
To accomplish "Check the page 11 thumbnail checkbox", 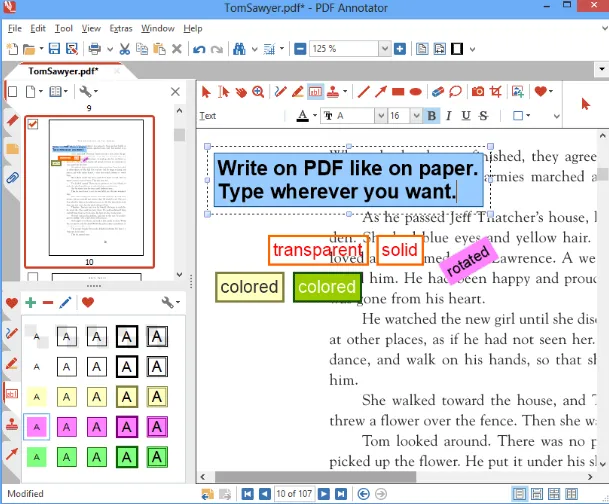I will (33, 276).
